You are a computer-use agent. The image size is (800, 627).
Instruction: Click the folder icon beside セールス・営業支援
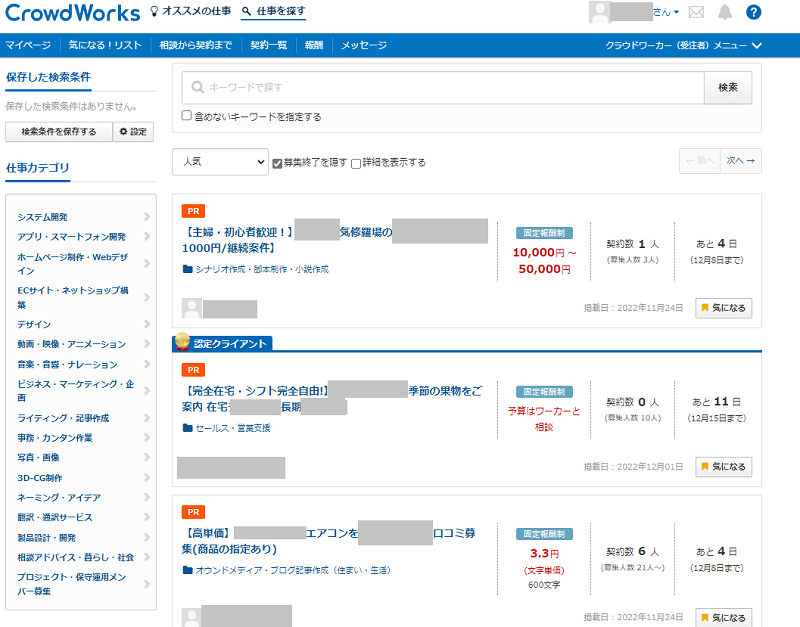(188, 428)
